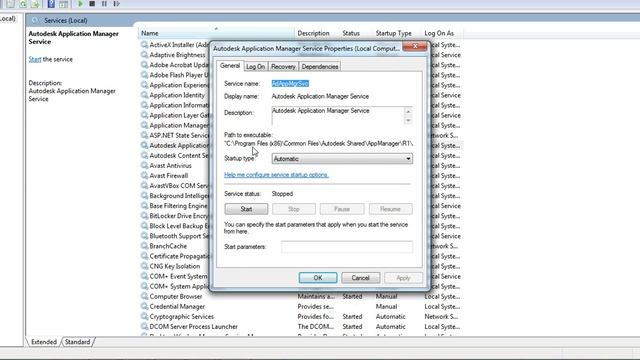640x360 pixels.
Task: Click the blue Help icon in toolbar
Action: [x=51, y=4]
